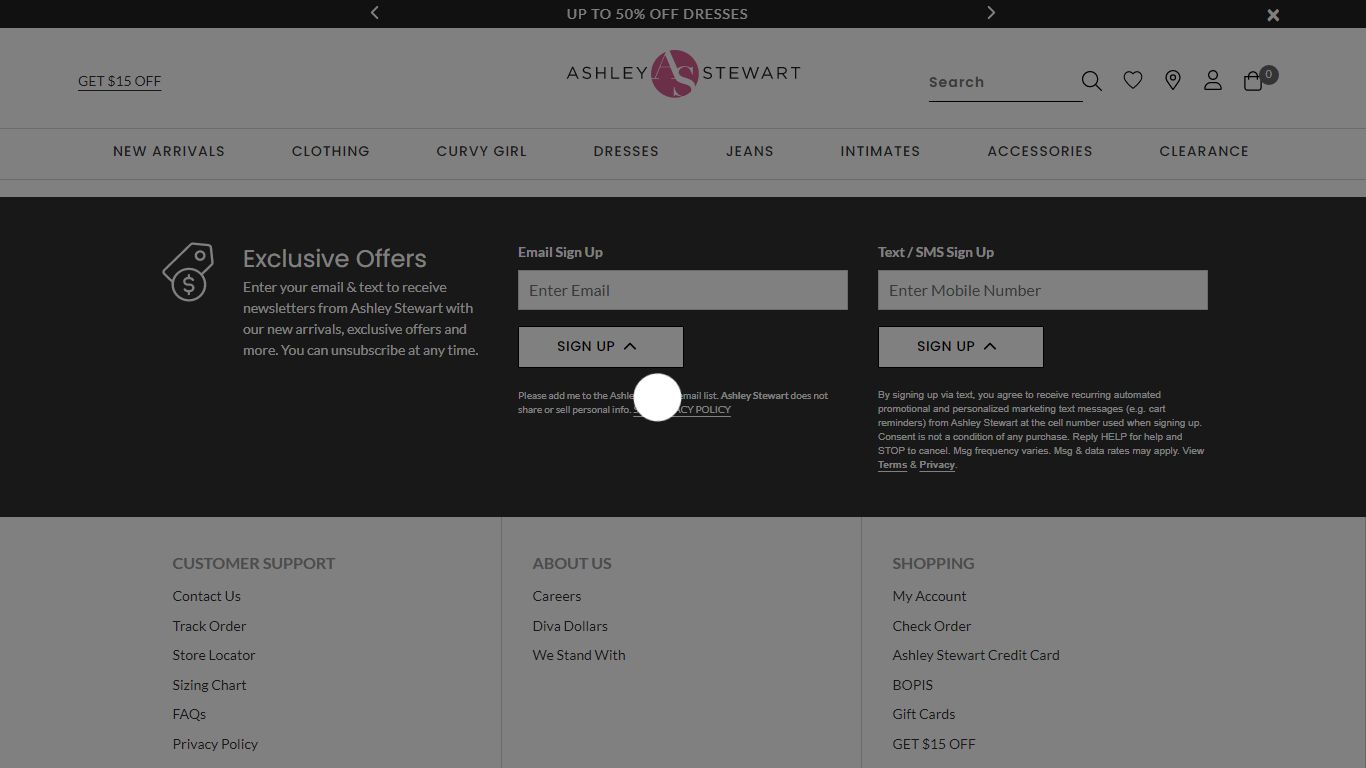
Task: Advance the promo banner with right arrow
Action: point(990,13)
